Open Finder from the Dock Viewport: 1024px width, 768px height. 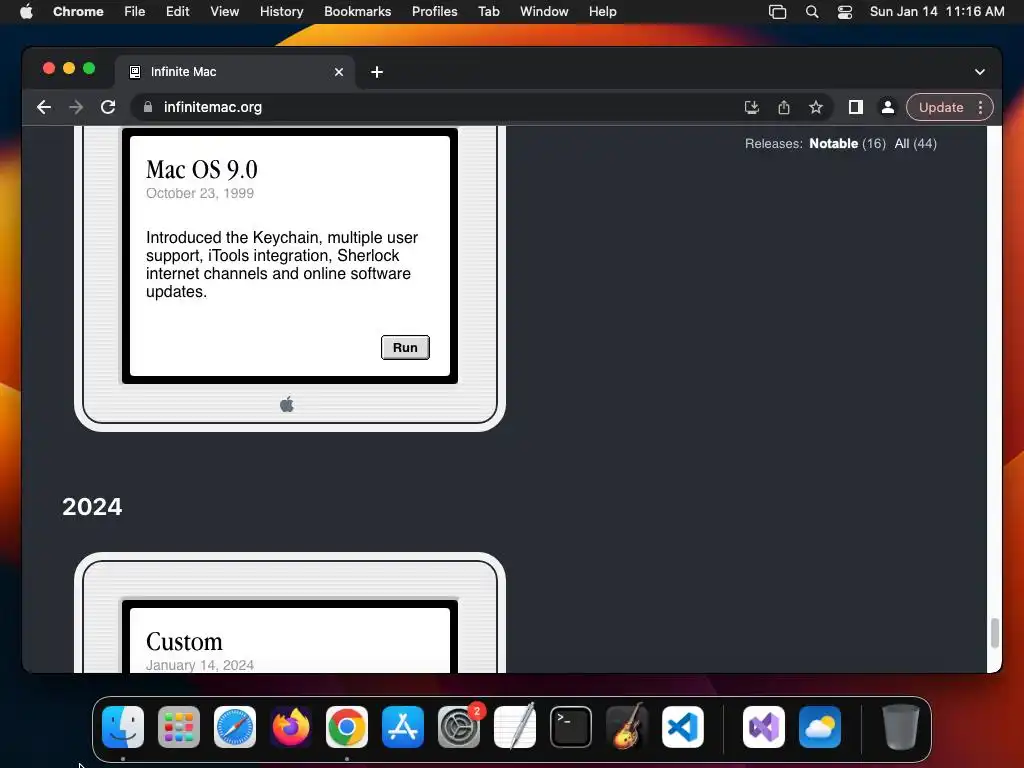coord(123,727)
